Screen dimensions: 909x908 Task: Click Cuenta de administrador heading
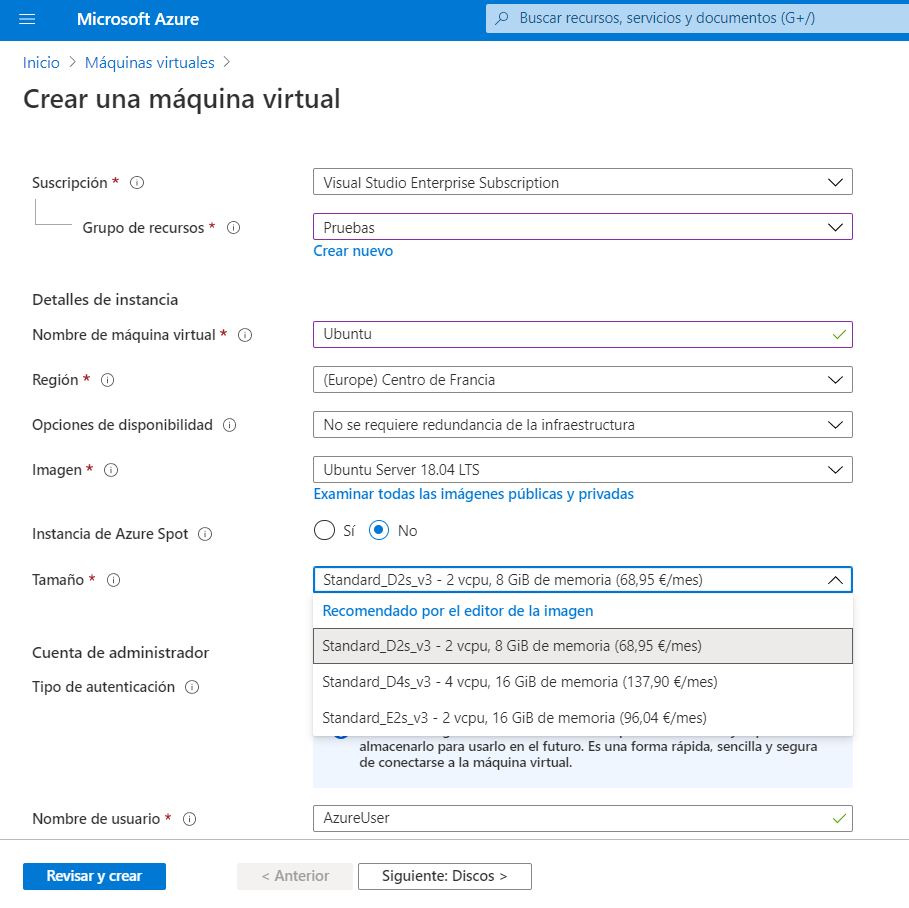pyautogui.click(x=121, y=653)
